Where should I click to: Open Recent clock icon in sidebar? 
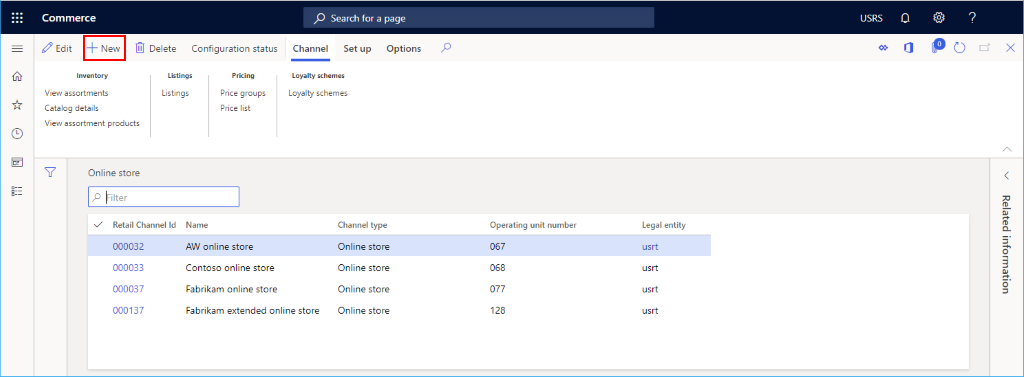pyautogui.click(x=18, y=133)
